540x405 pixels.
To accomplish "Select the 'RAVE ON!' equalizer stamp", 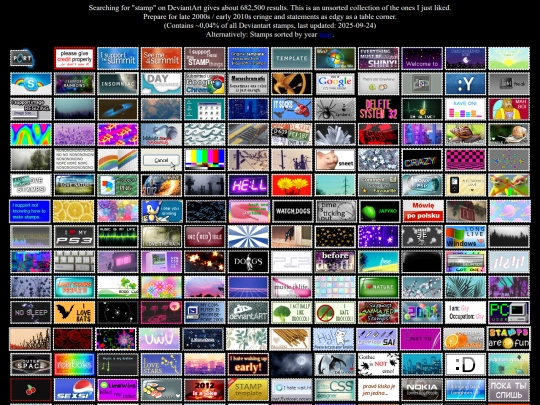I will 465,110.
